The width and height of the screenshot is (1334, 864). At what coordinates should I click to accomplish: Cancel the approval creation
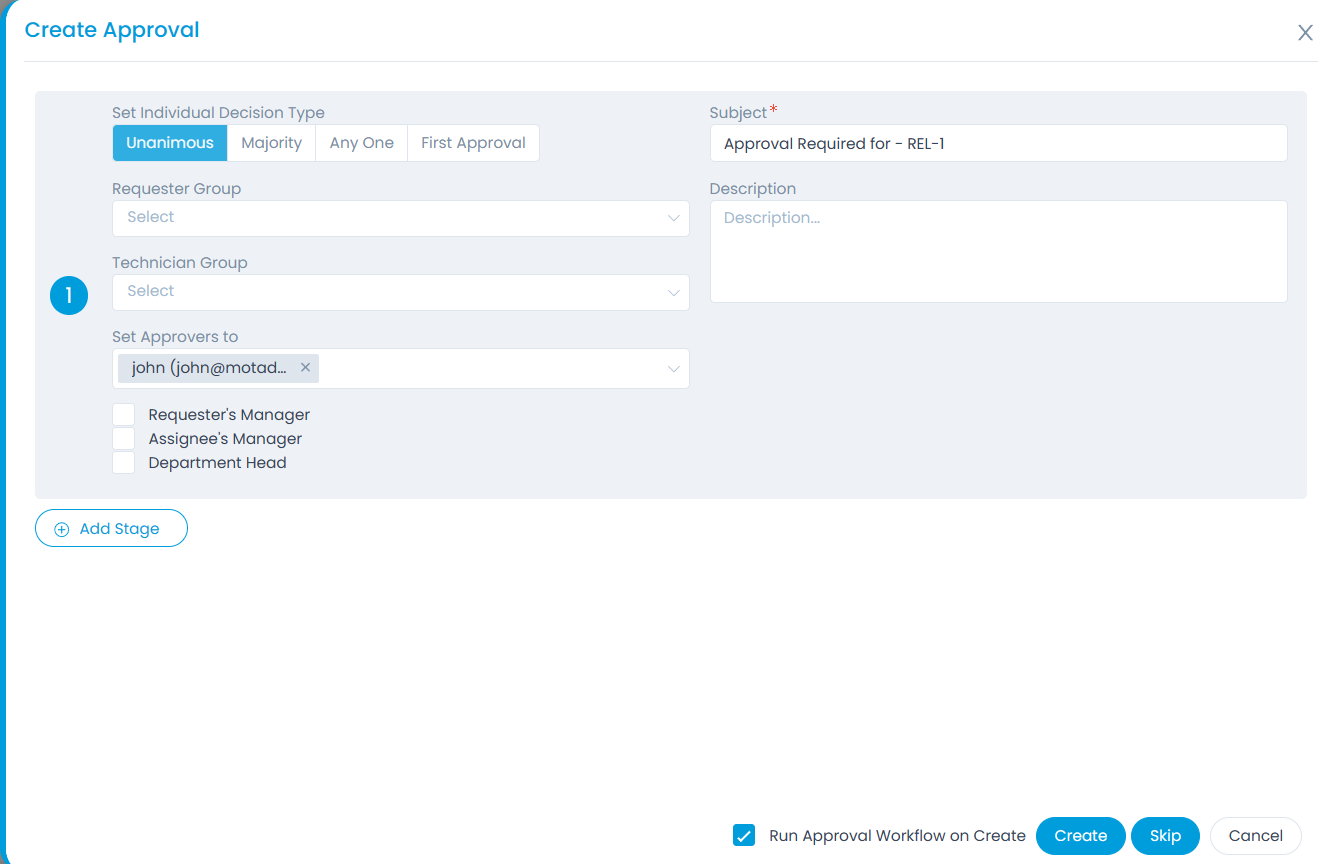[x=1255, y=836]
